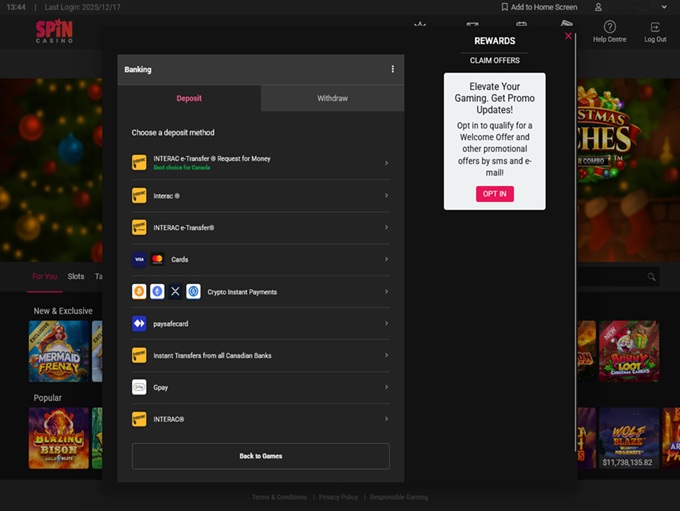This screenshot has height=511, width=680.
Task: Click the Visa card icon
Action: coord(139,259)
